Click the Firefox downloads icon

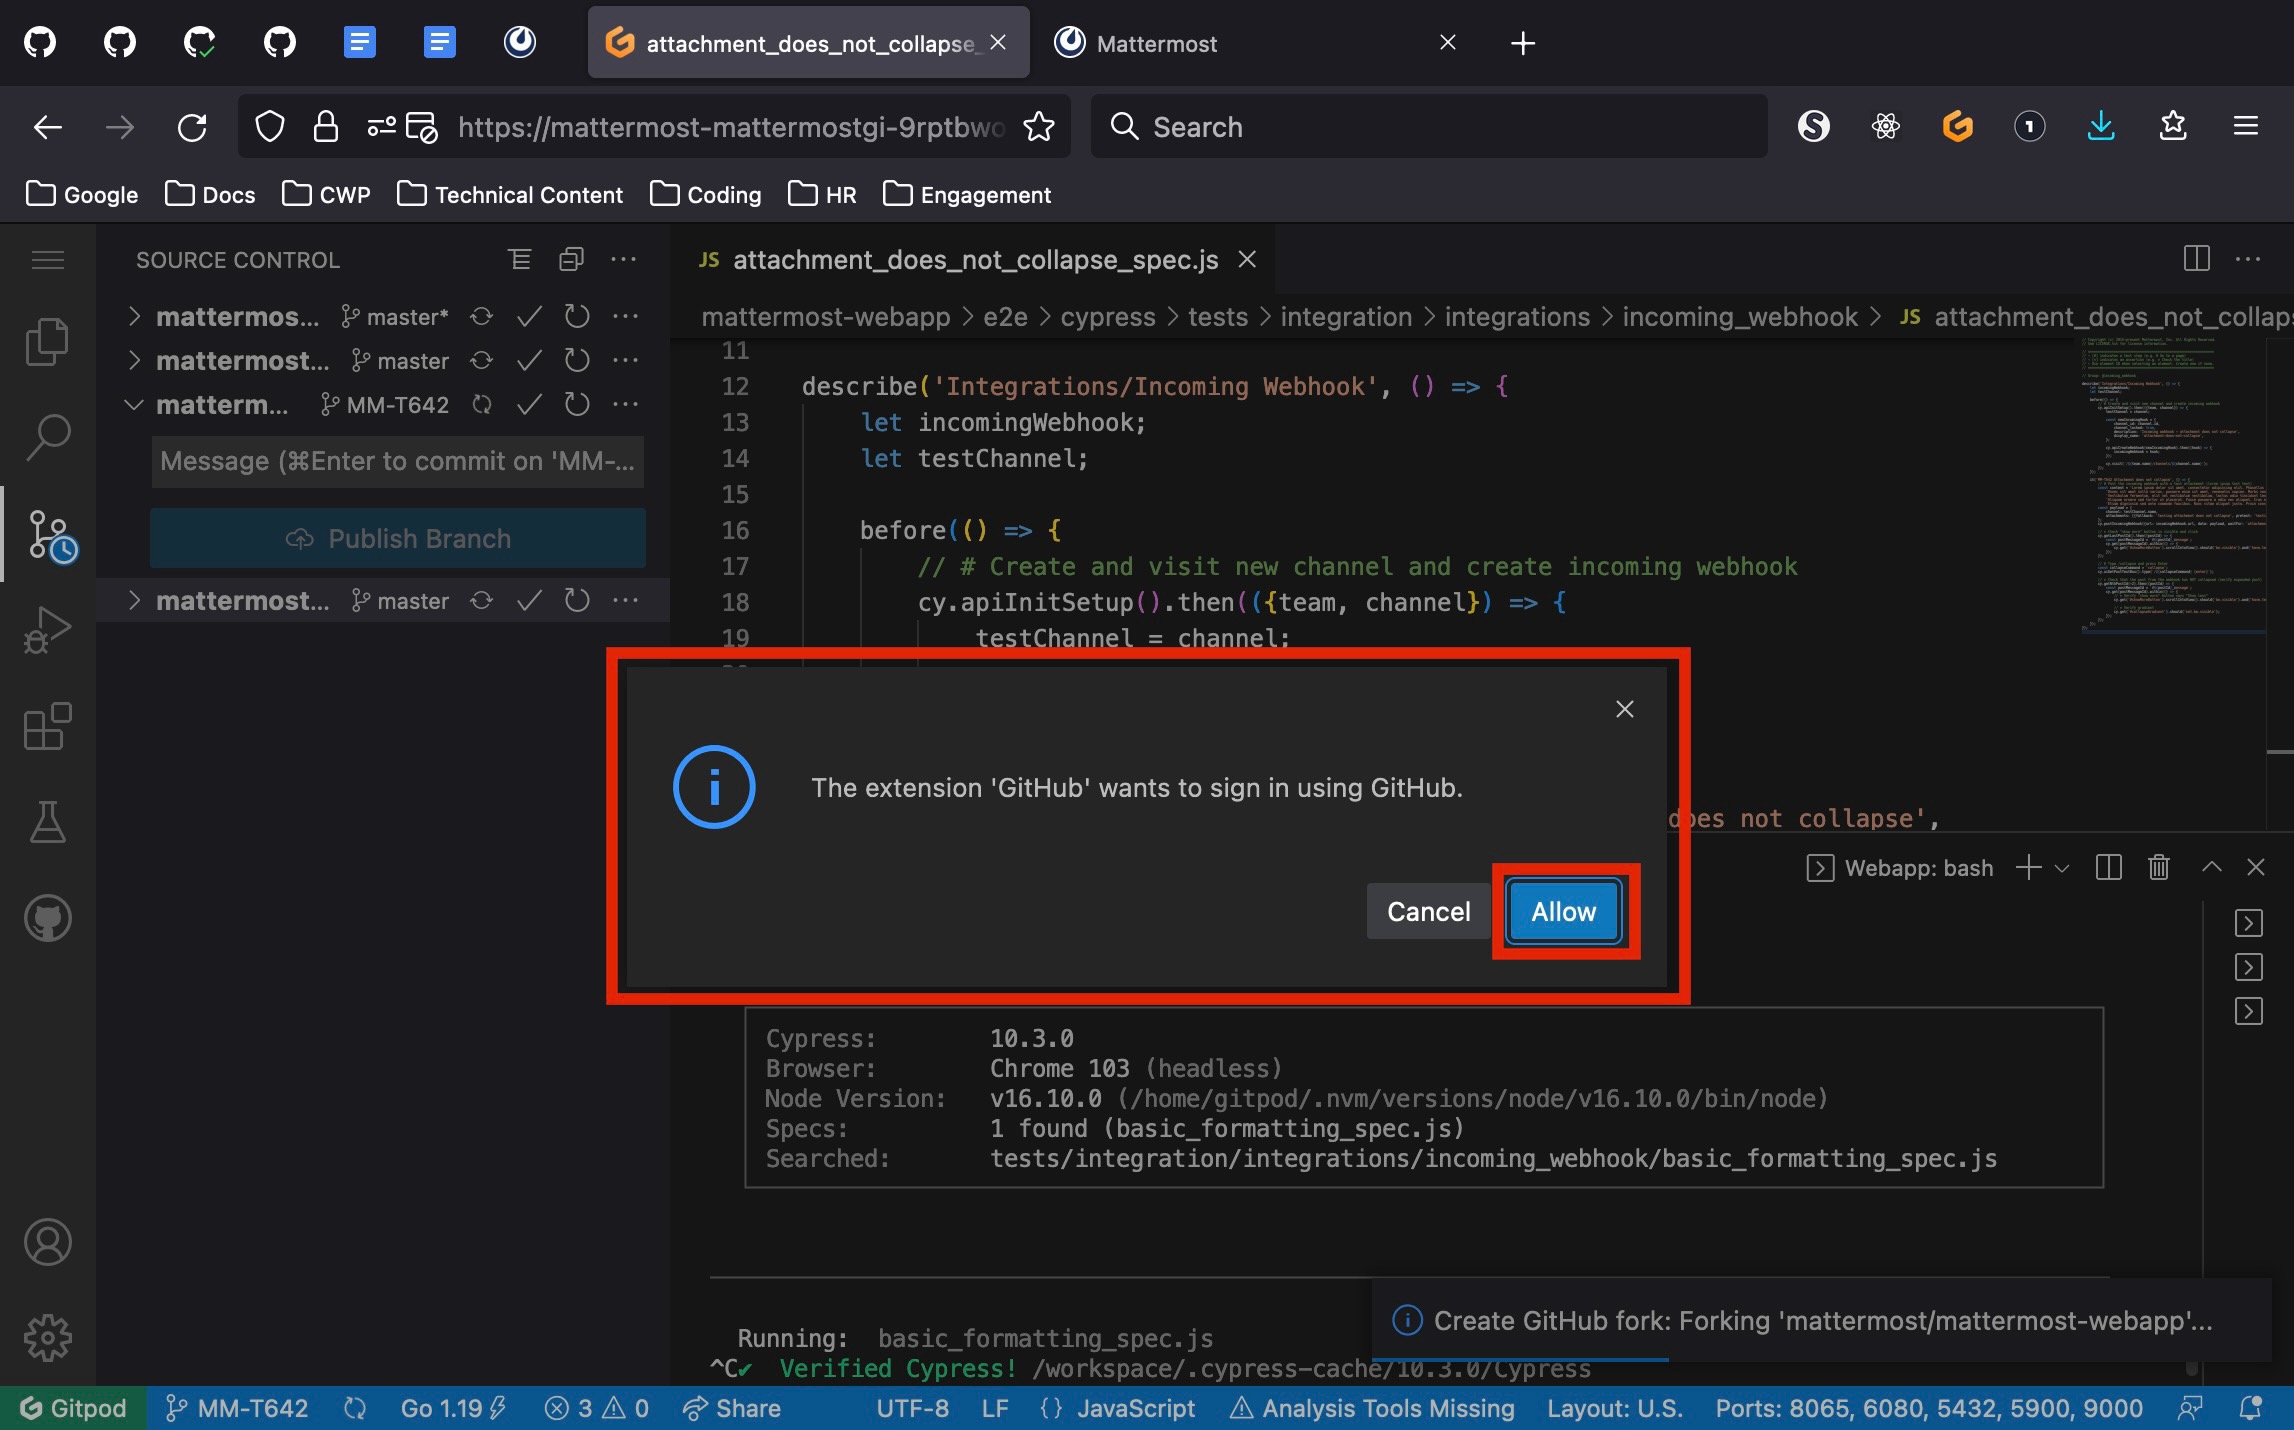(2101, 126)
